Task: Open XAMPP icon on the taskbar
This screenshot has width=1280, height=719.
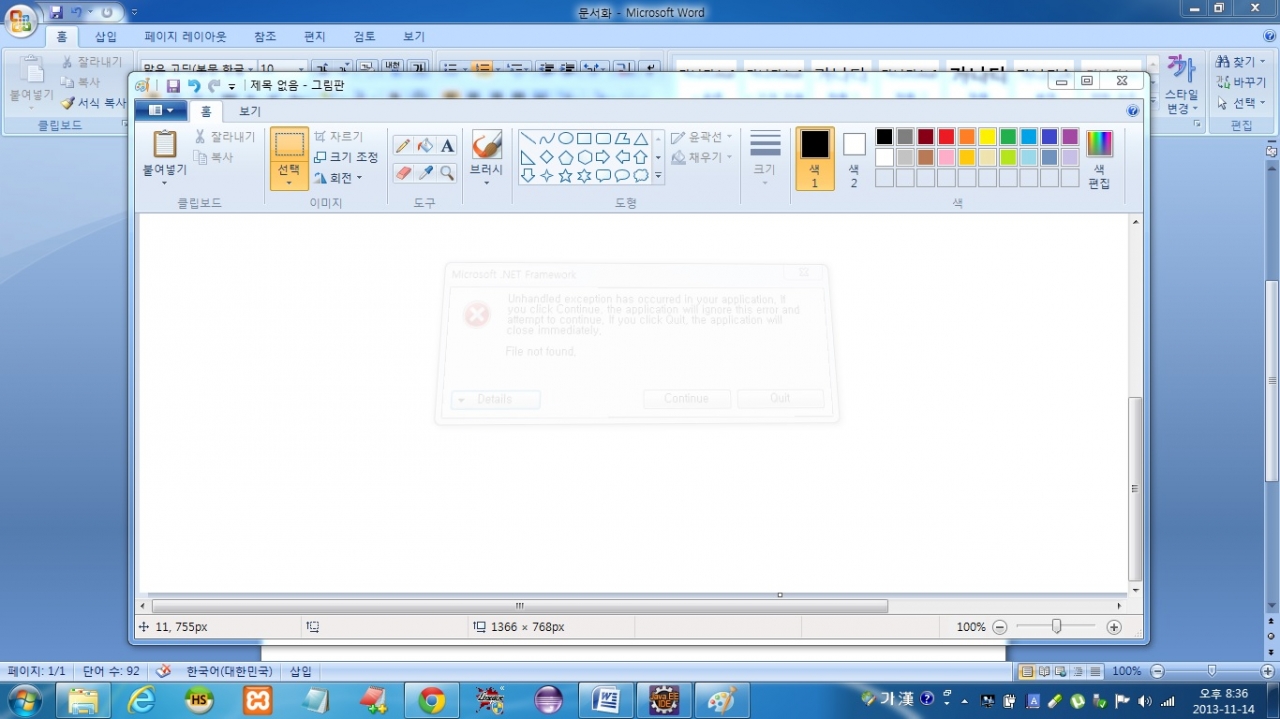Action: click(258, 701)
